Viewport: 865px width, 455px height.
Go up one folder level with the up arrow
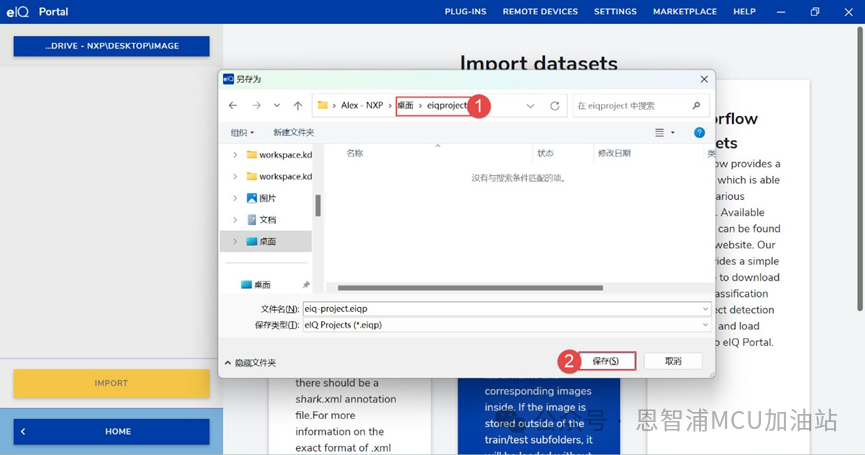[x=298, y=105]
